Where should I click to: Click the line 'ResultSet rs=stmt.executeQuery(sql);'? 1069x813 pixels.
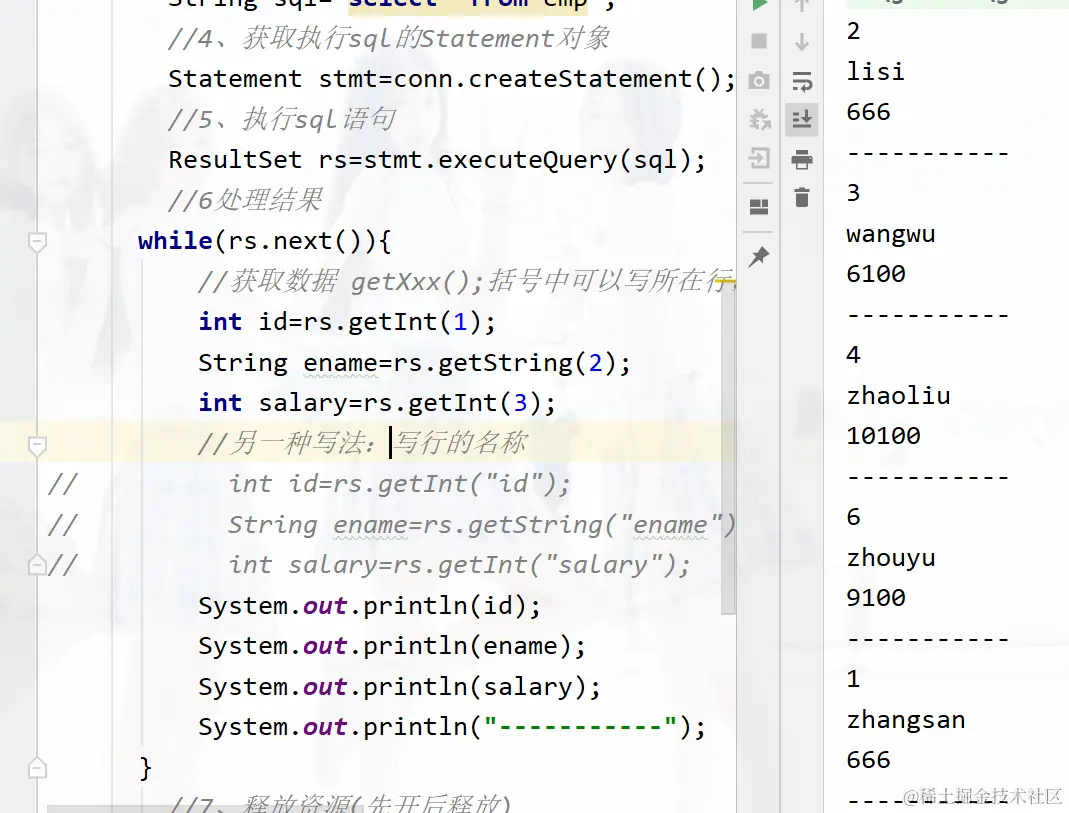click(437, 160)
